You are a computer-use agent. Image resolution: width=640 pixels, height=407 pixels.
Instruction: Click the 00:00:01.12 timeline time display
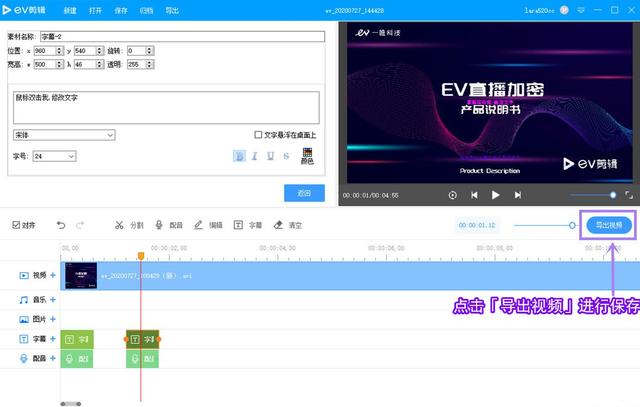pos(477,225)
